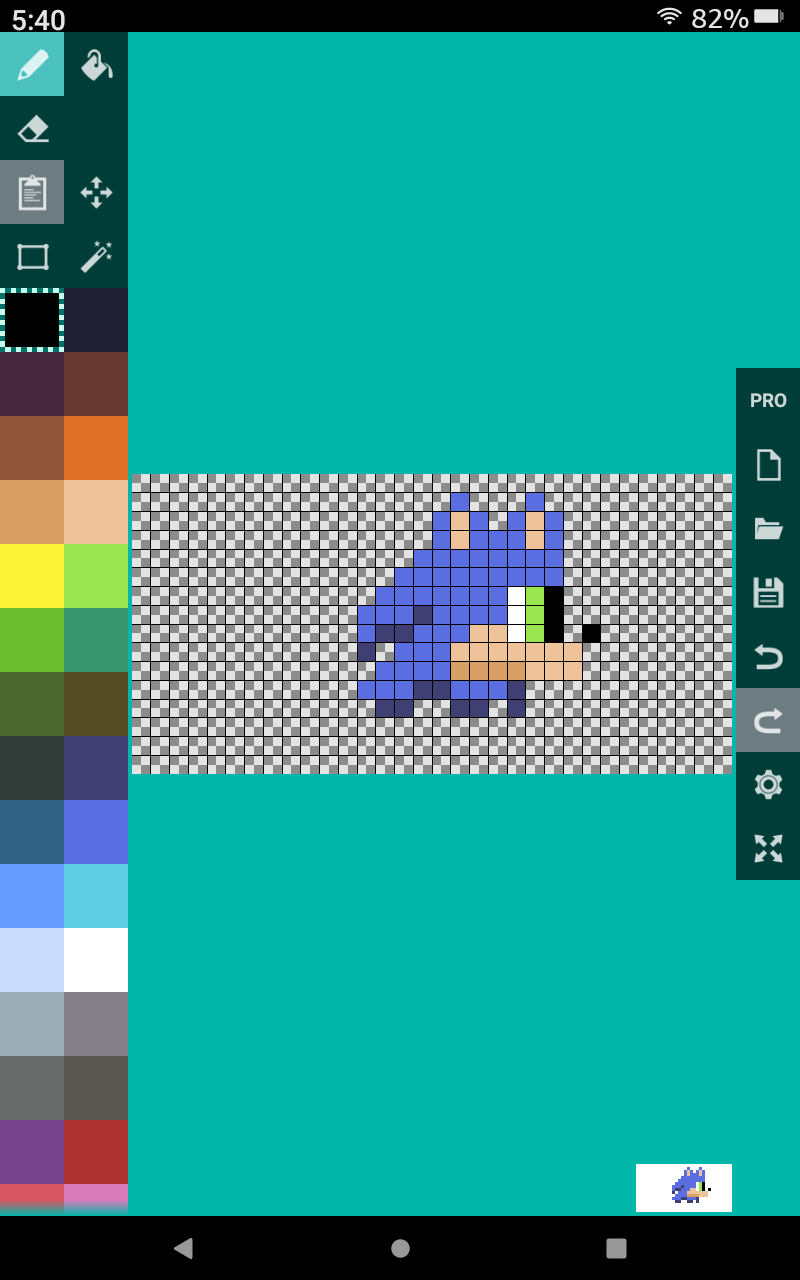Pick the medium brown swatch

click(x=32, y=448)
